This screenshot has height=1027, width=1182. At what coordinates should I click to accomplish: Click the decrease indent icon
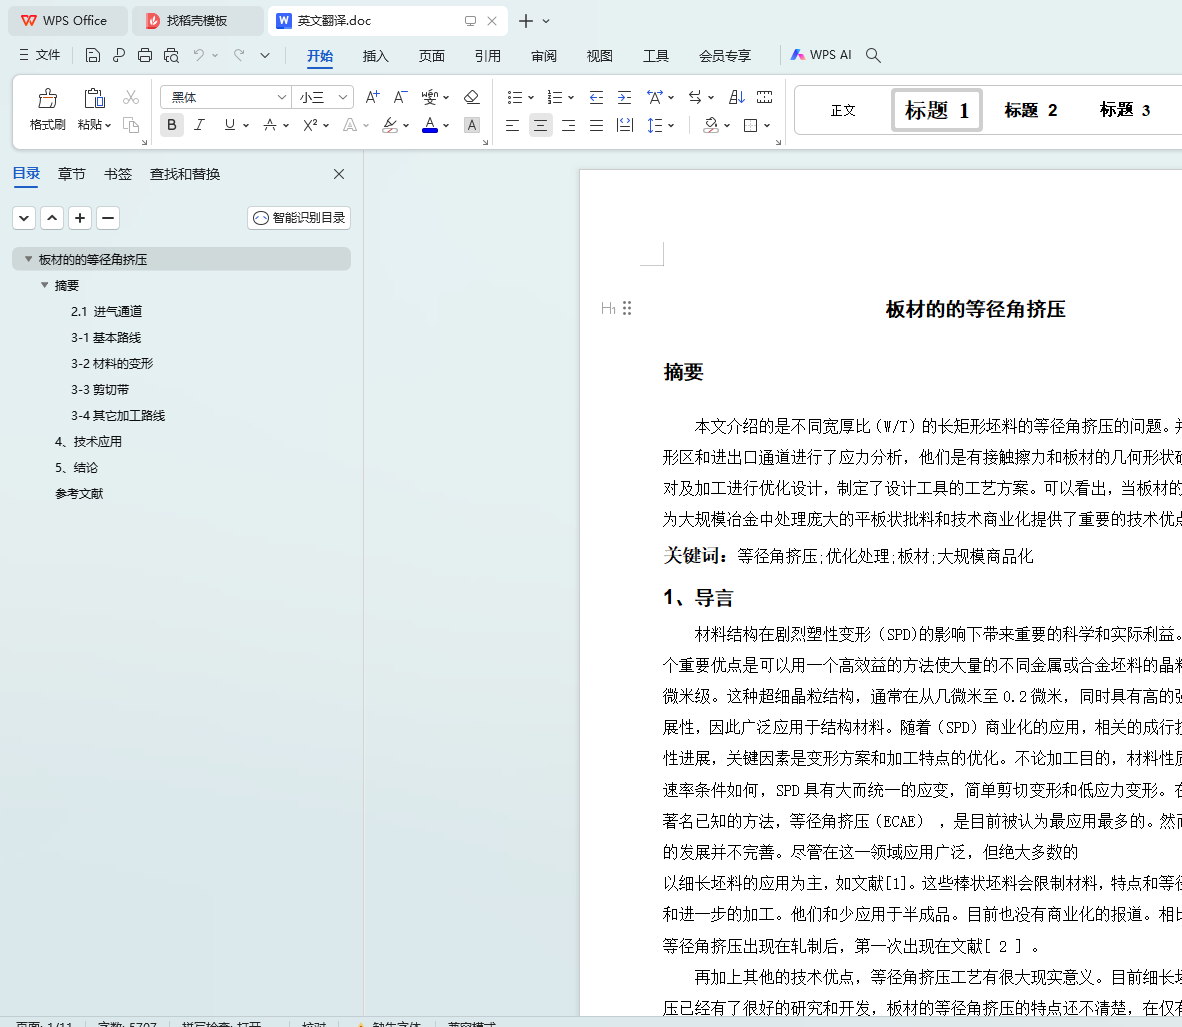(596, 97)
